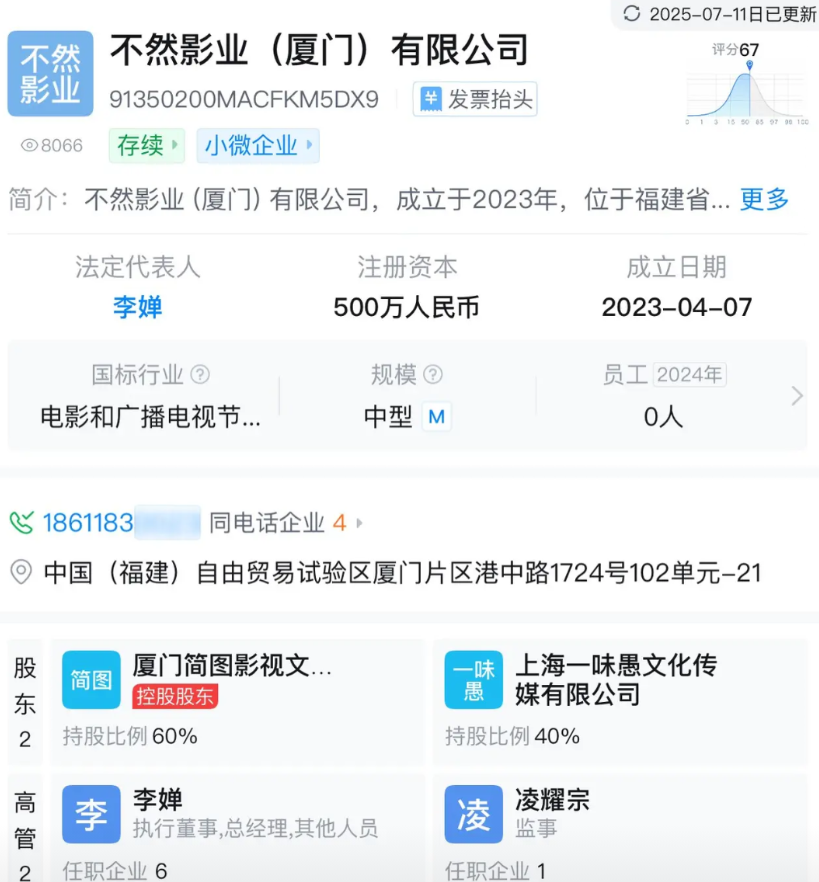Image resolution: width=819 pixels, height=882 pixels.
Task: Click the M size badge next to 中型
Action: click(x=436, y=417)
